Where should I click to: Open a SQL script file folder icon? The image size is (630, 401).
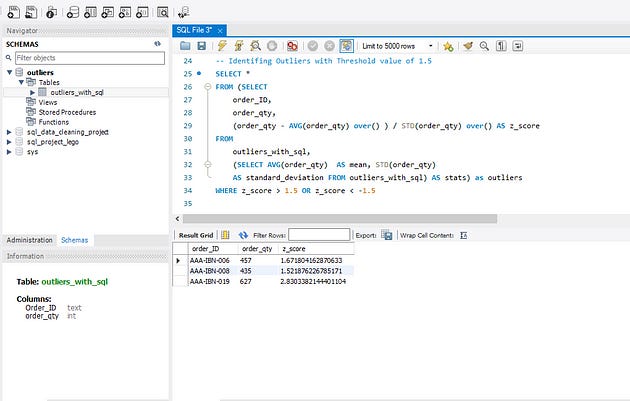click(x=184, y=46)
